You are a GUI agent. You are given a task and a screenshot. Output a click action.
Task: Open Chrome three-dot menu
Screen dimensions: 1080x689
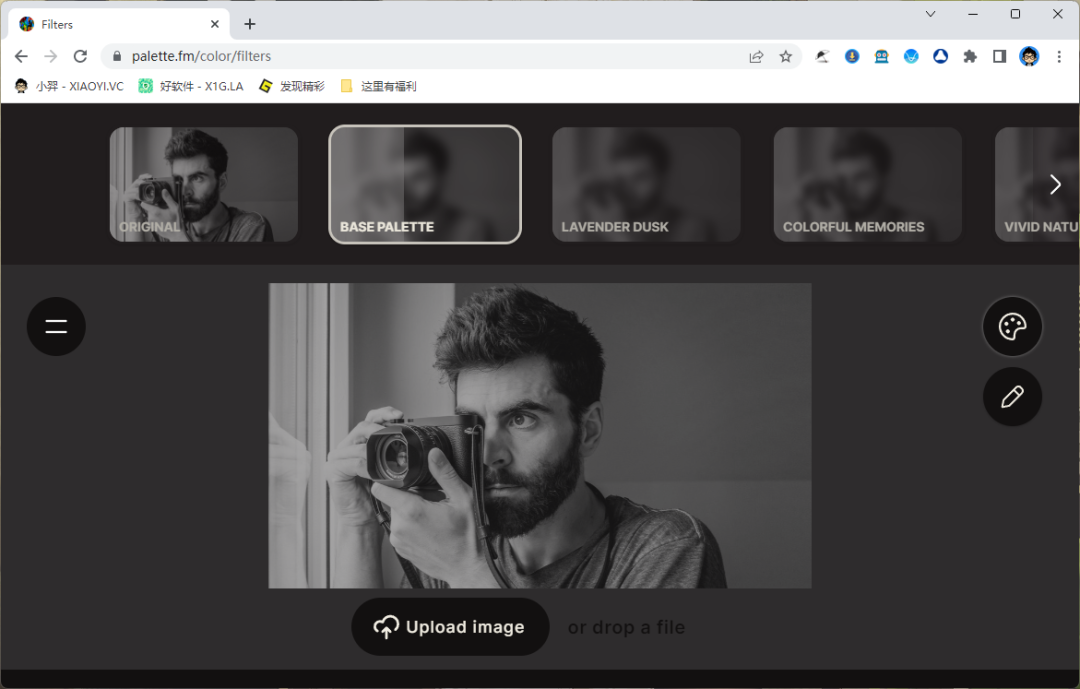[x=1059, y=57]
